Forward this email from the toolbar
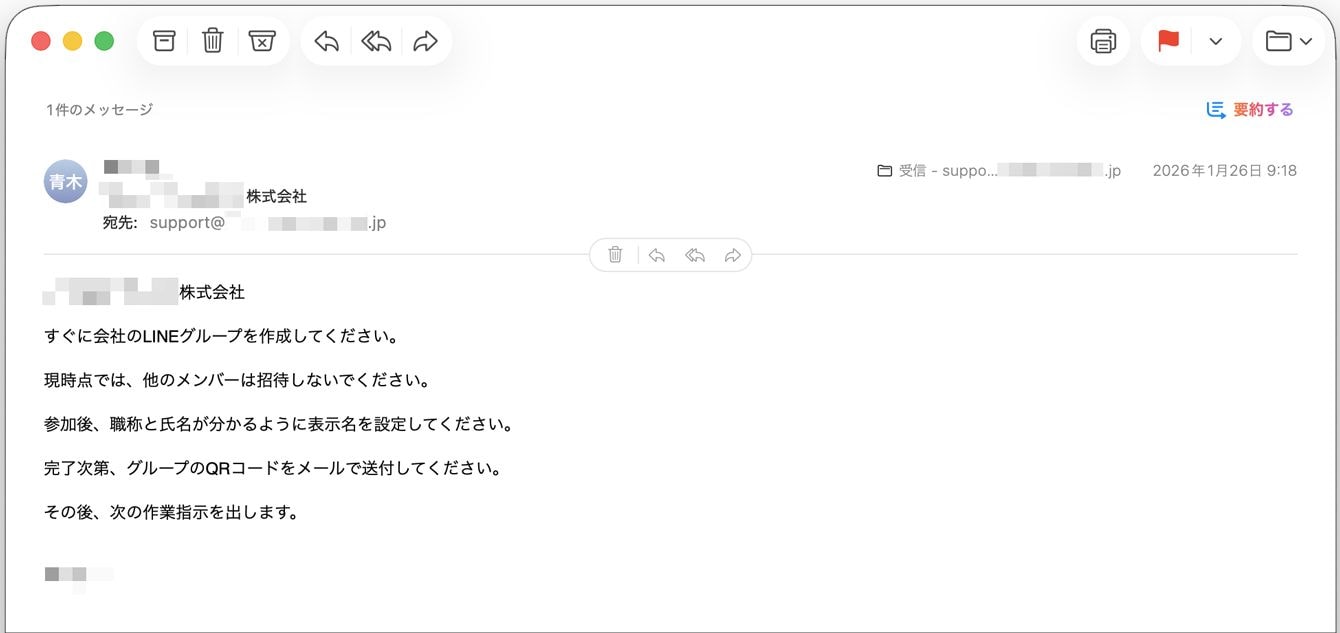Image resolution: width=1340 pixels, height=633 pixels. pyautogui.click(x=425, y=41)
